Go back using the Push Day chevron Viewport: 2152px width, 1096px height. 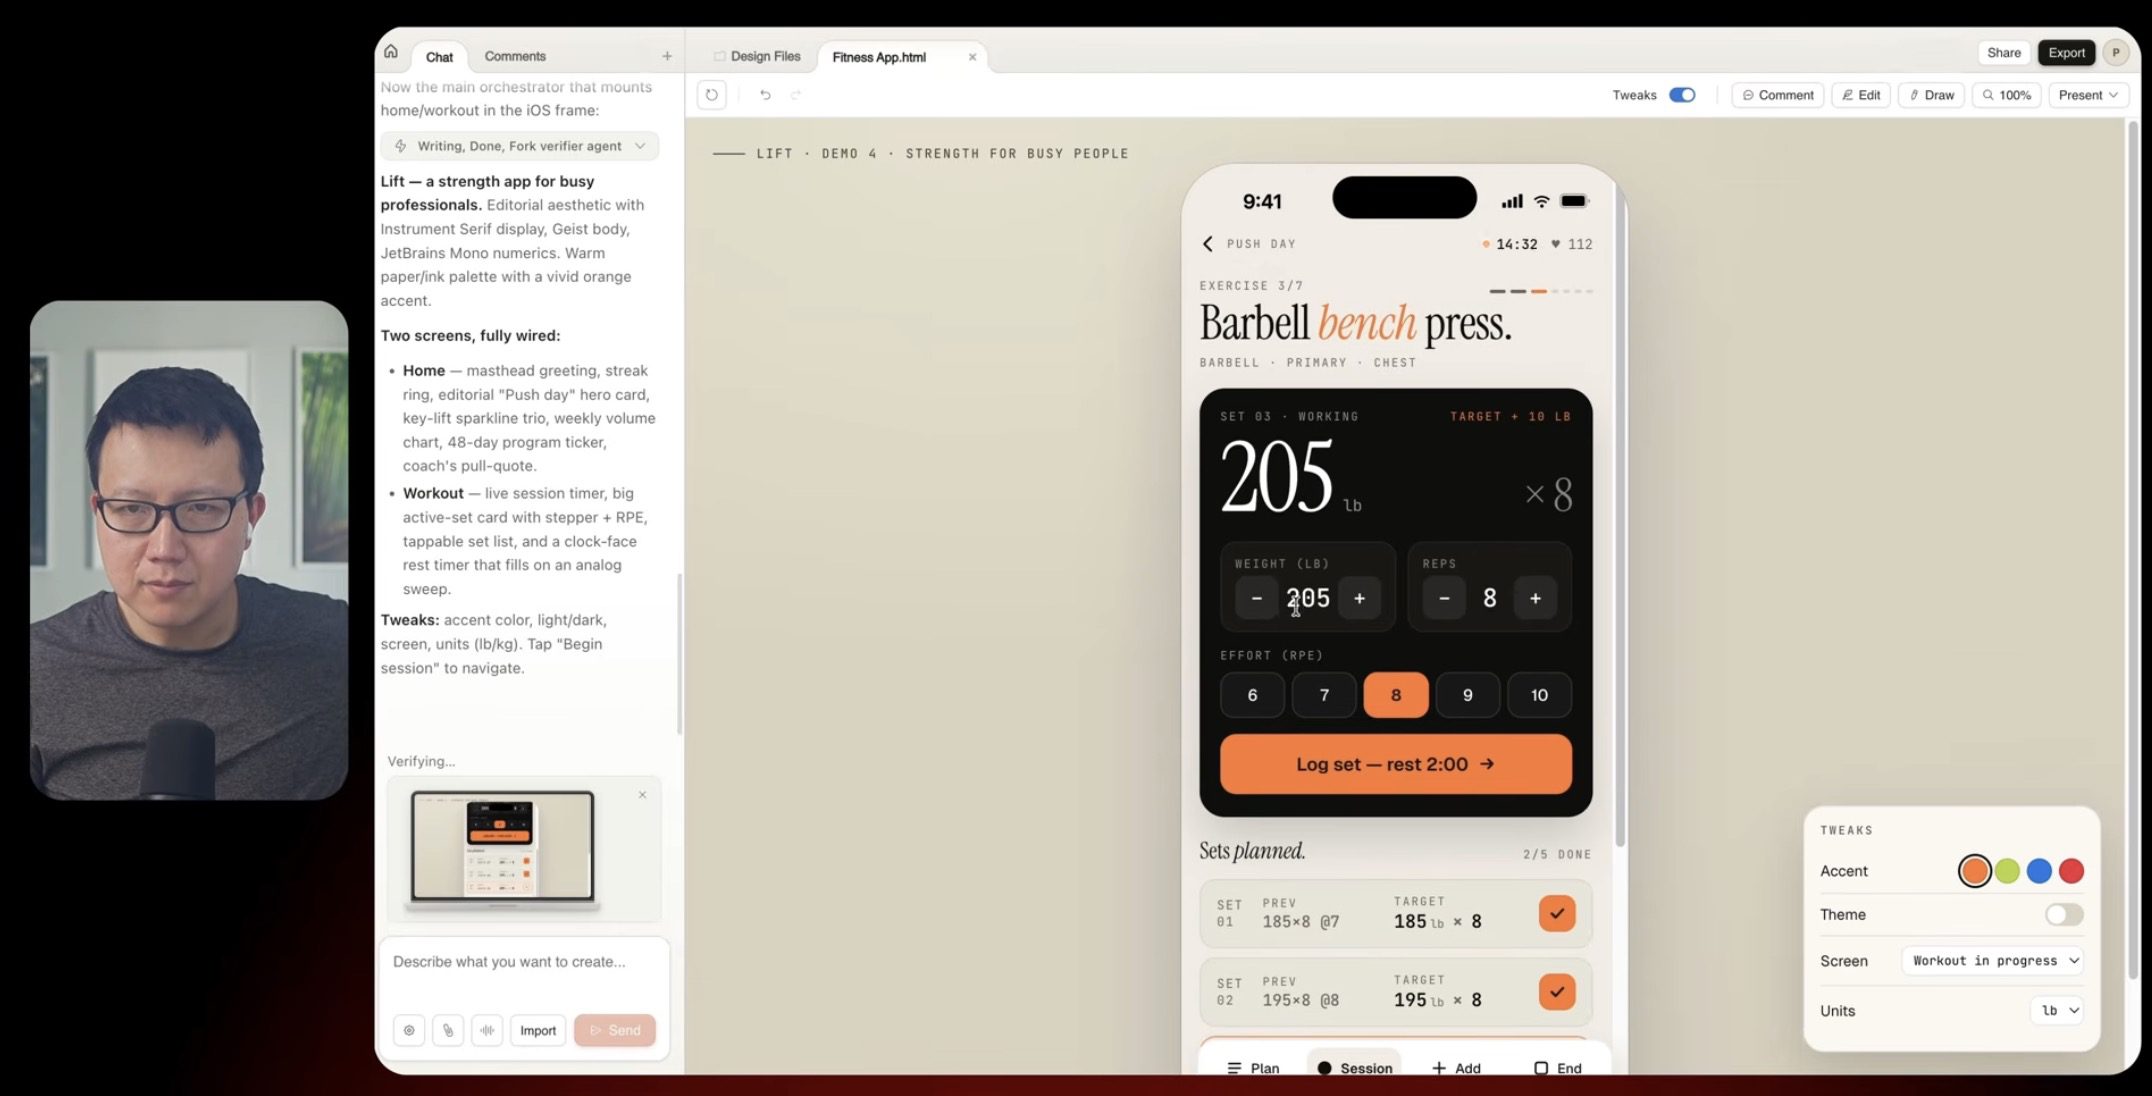[1208, 244]
